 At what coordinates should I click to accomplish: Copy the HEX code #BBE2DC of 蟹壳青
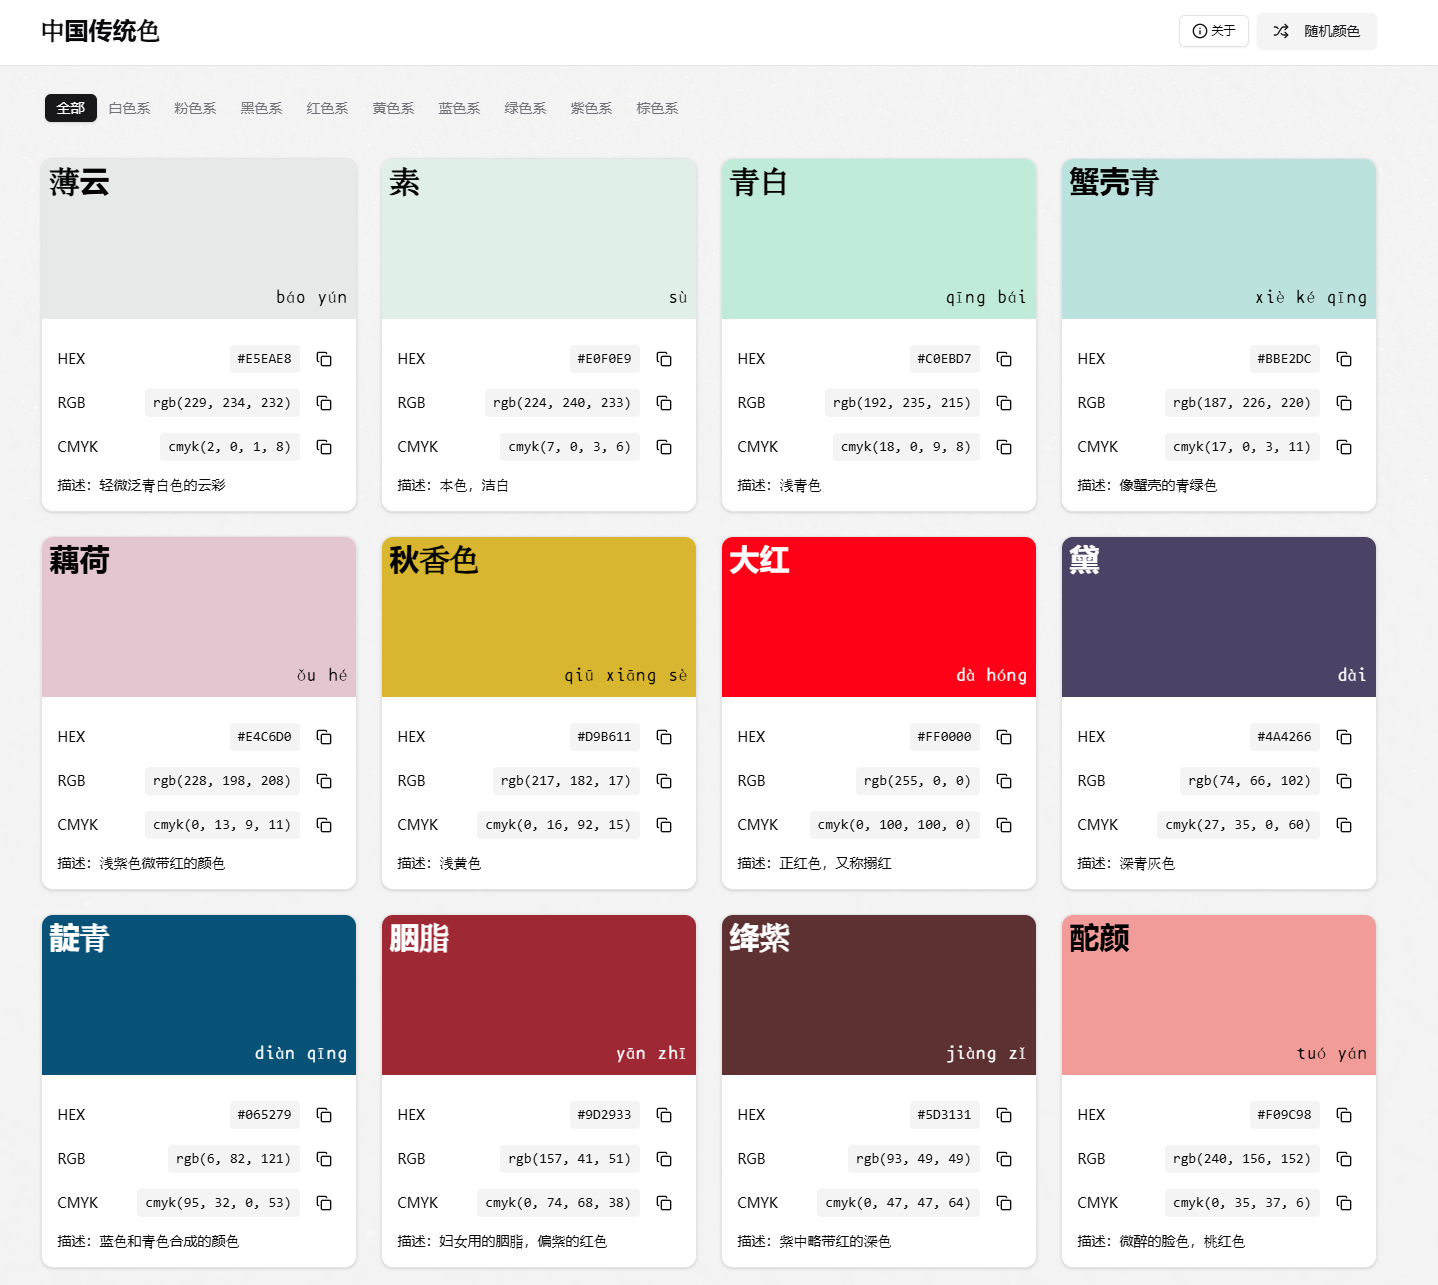pyautogui.click(x=1344, y=359)
